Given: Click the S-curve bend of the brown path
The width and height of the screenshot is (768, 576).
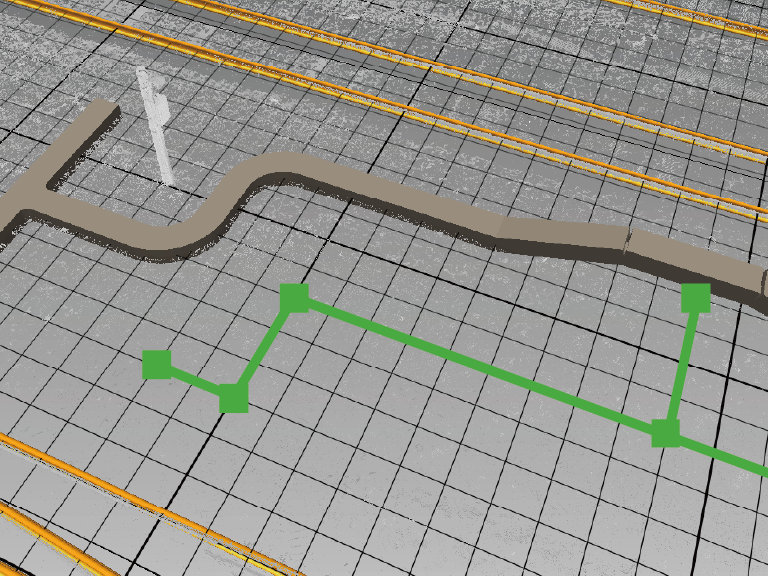Looking at the screenshot, I should (225, 210).
